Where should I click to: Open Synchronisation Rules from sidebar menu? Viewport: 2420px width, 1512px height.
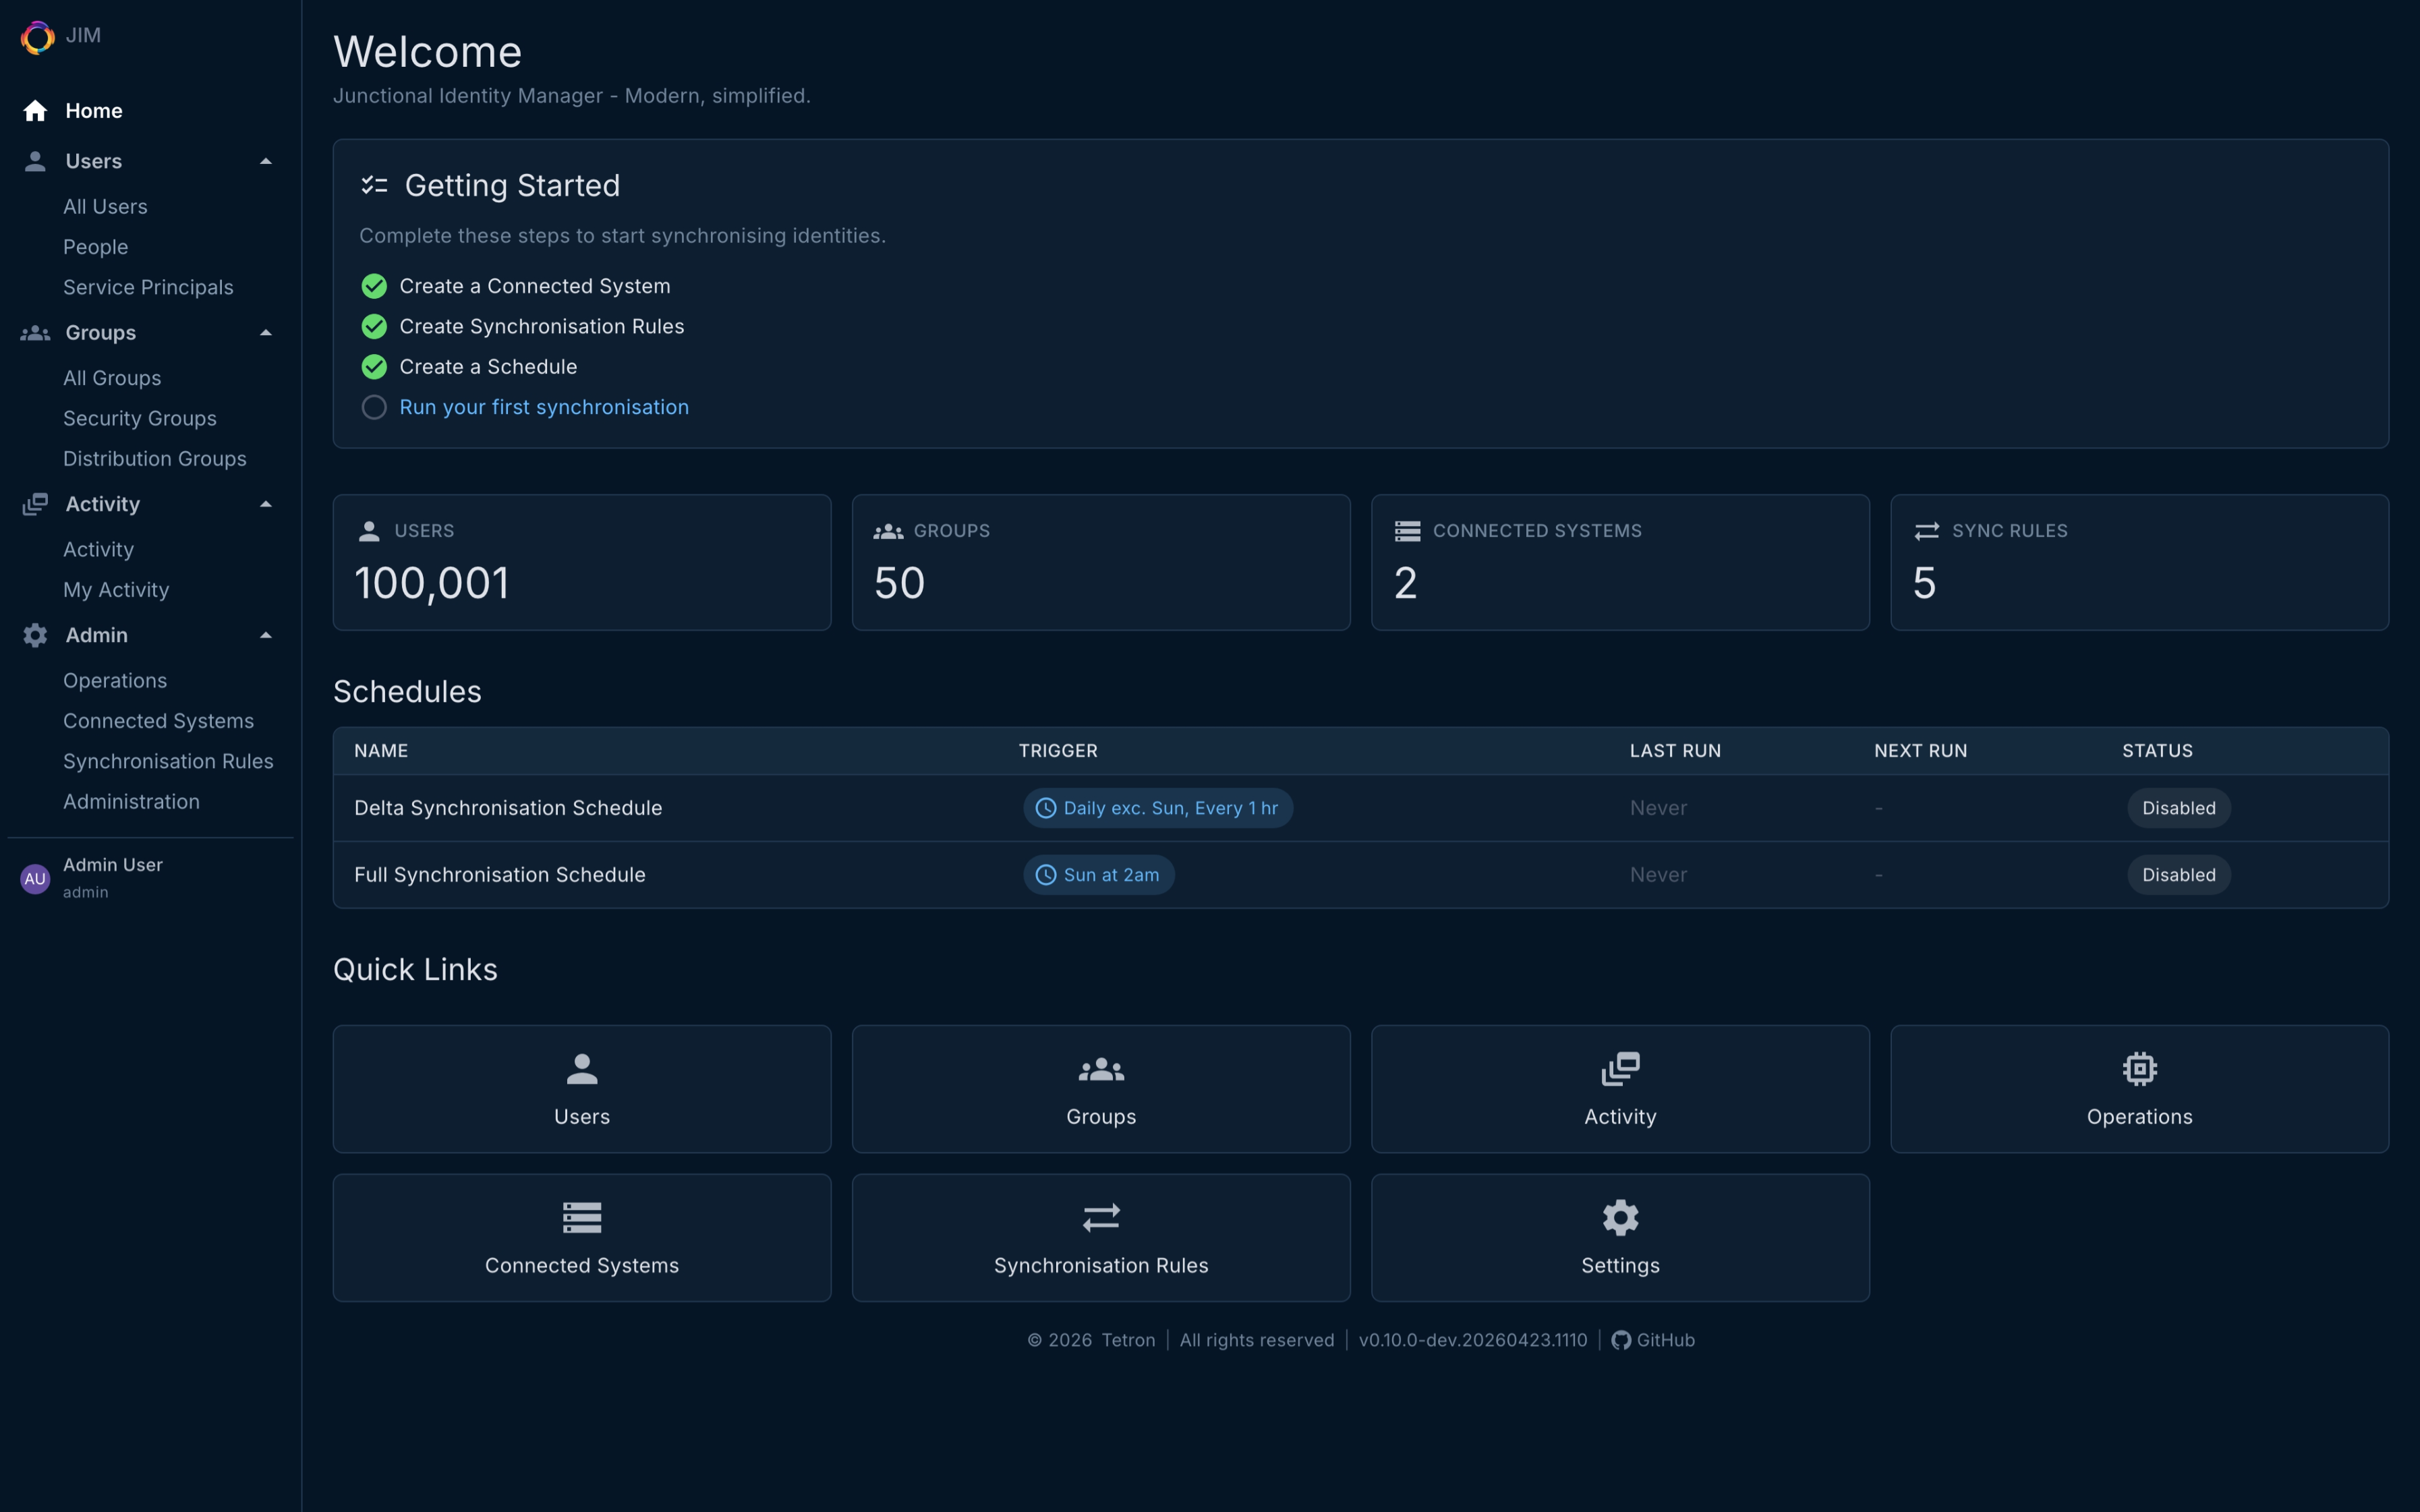168,761
